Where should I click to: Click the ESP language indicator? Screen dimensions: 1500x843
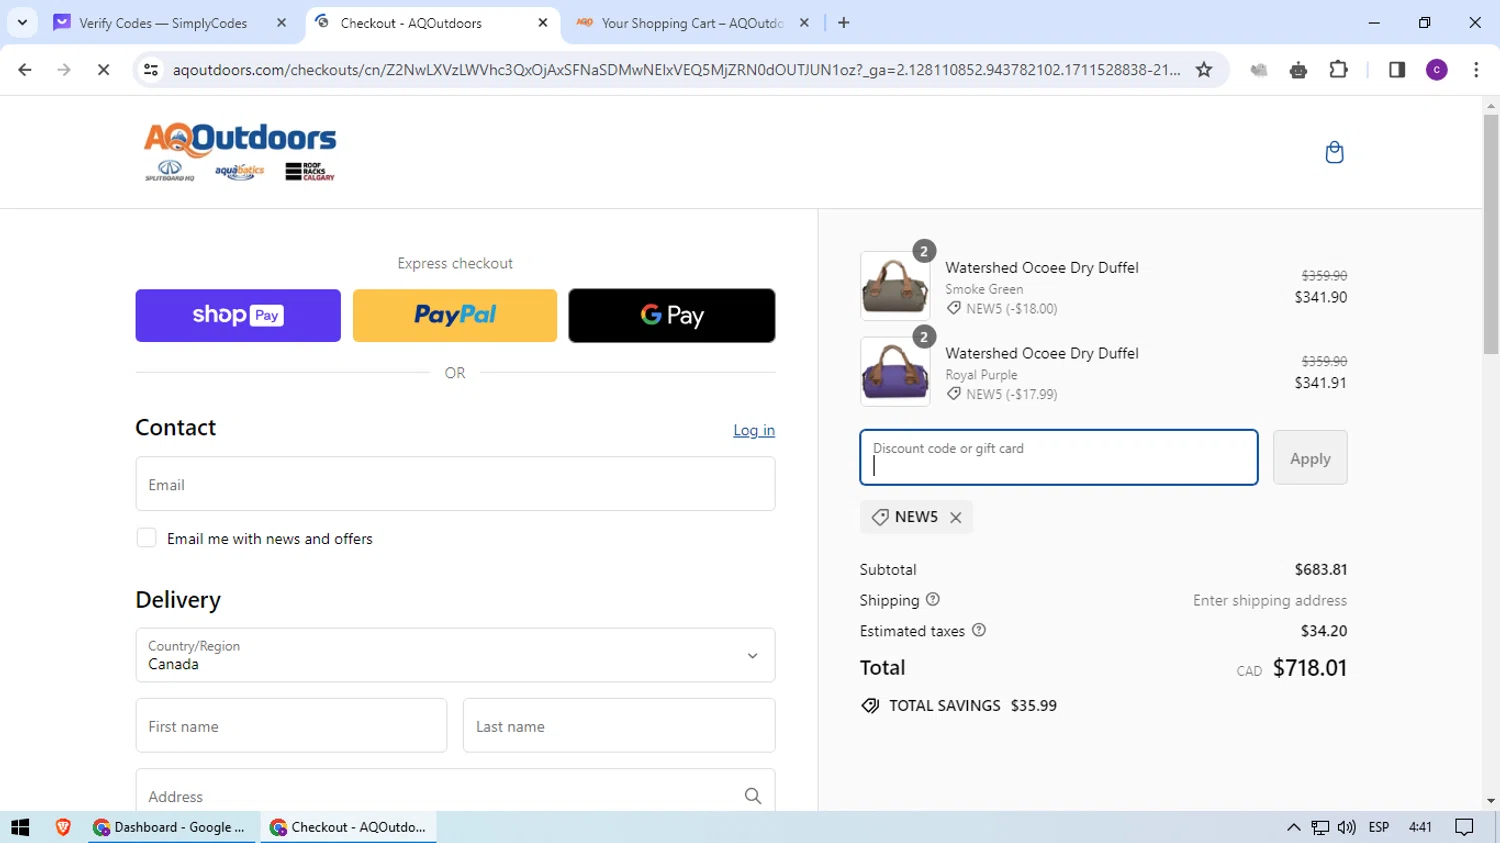click(1379, 827)
